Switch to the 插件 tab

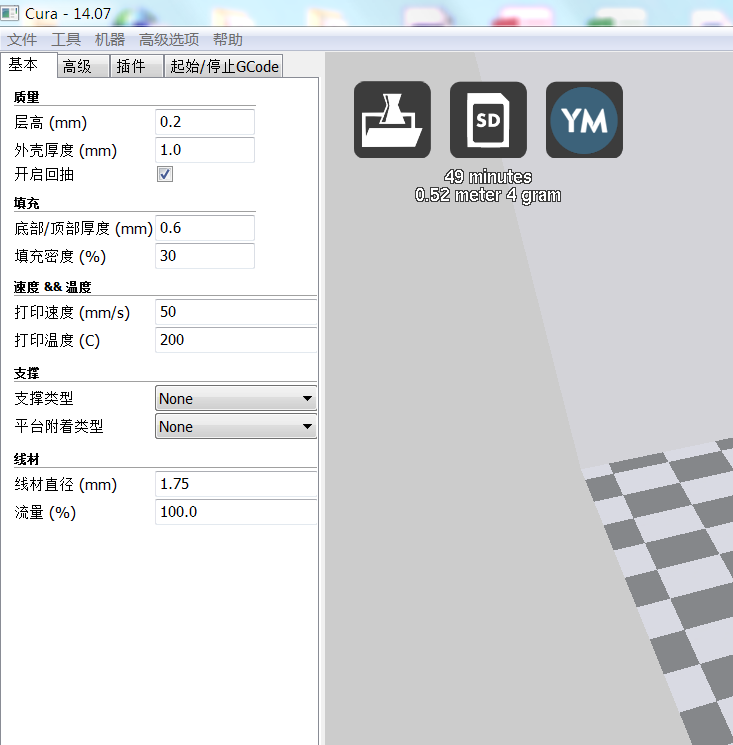(131, 66)
